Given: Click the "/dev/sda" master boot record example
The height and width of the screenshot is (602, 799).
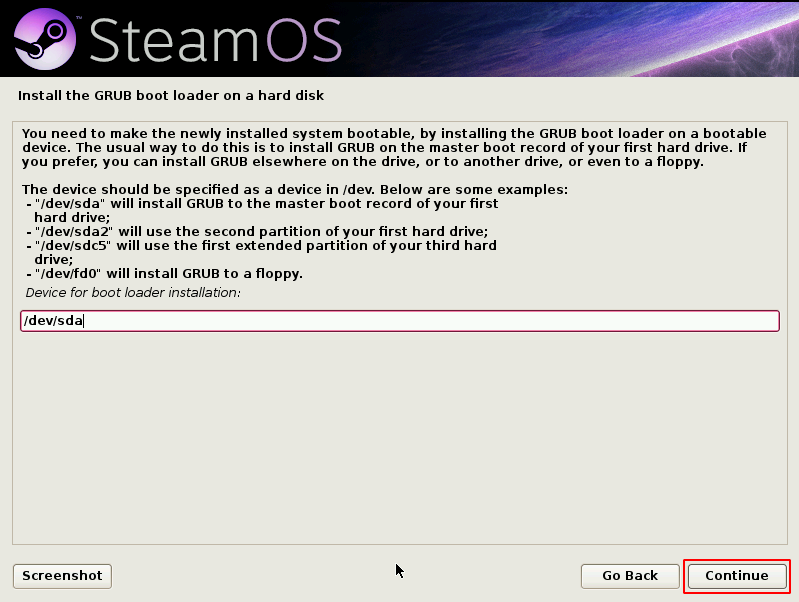Looking at the screenshot, I should (260, 203).
